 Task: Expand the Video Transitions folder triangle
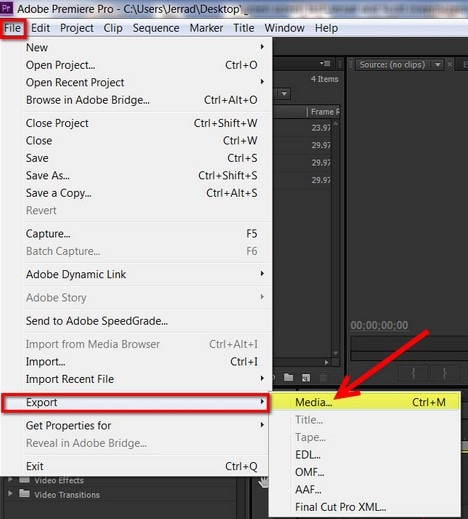pos(10,493)
